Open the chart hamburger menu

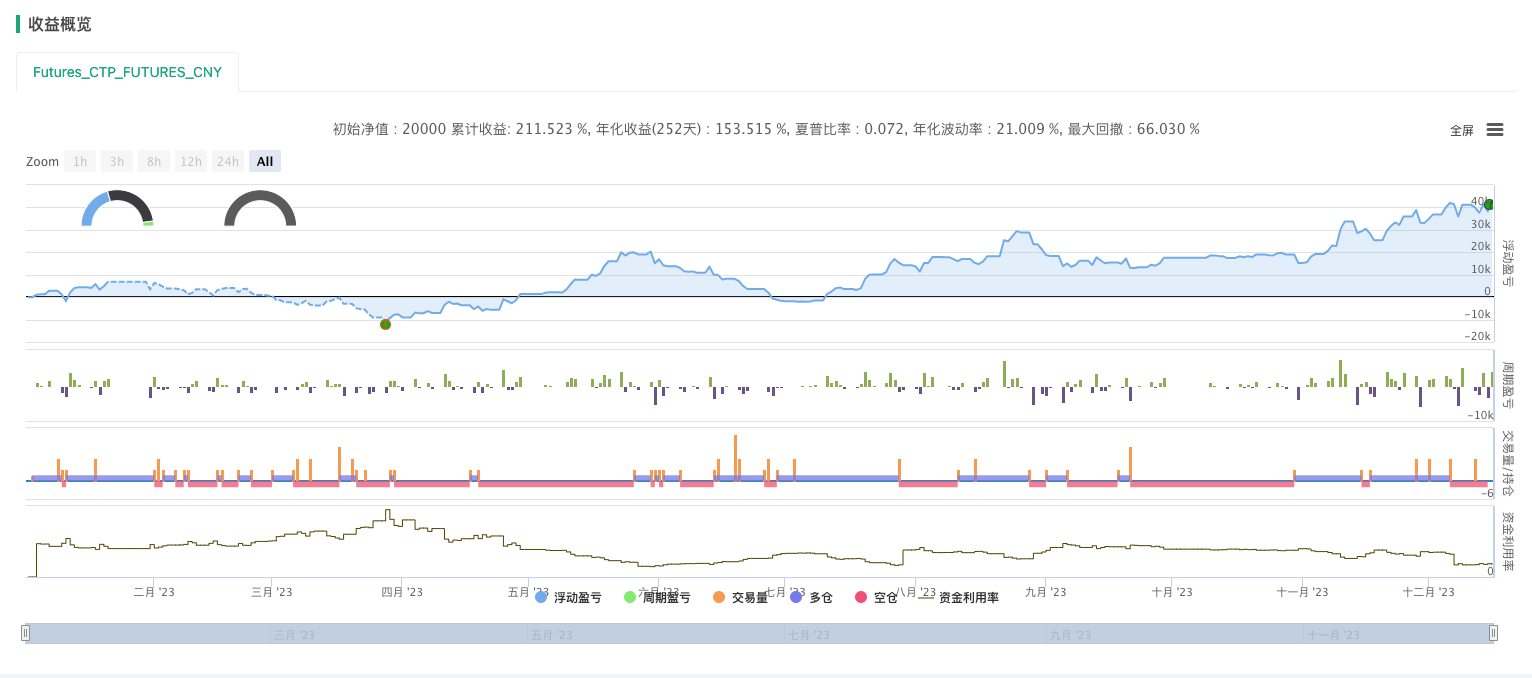(x=1494, y=130)
